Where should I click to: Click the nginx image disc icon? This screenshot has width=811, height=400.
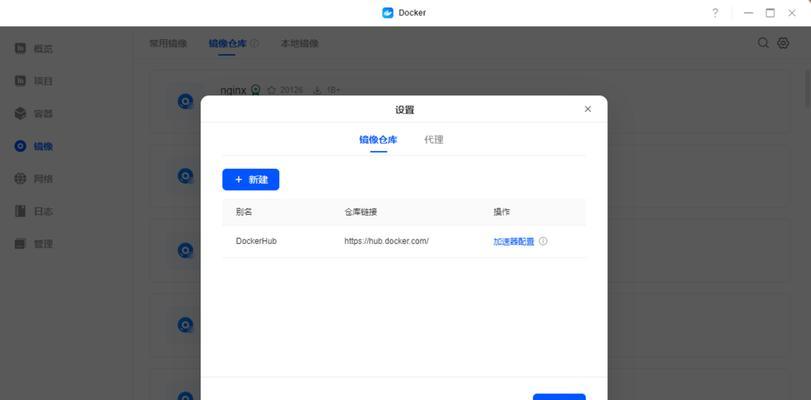tap(185, 101)
